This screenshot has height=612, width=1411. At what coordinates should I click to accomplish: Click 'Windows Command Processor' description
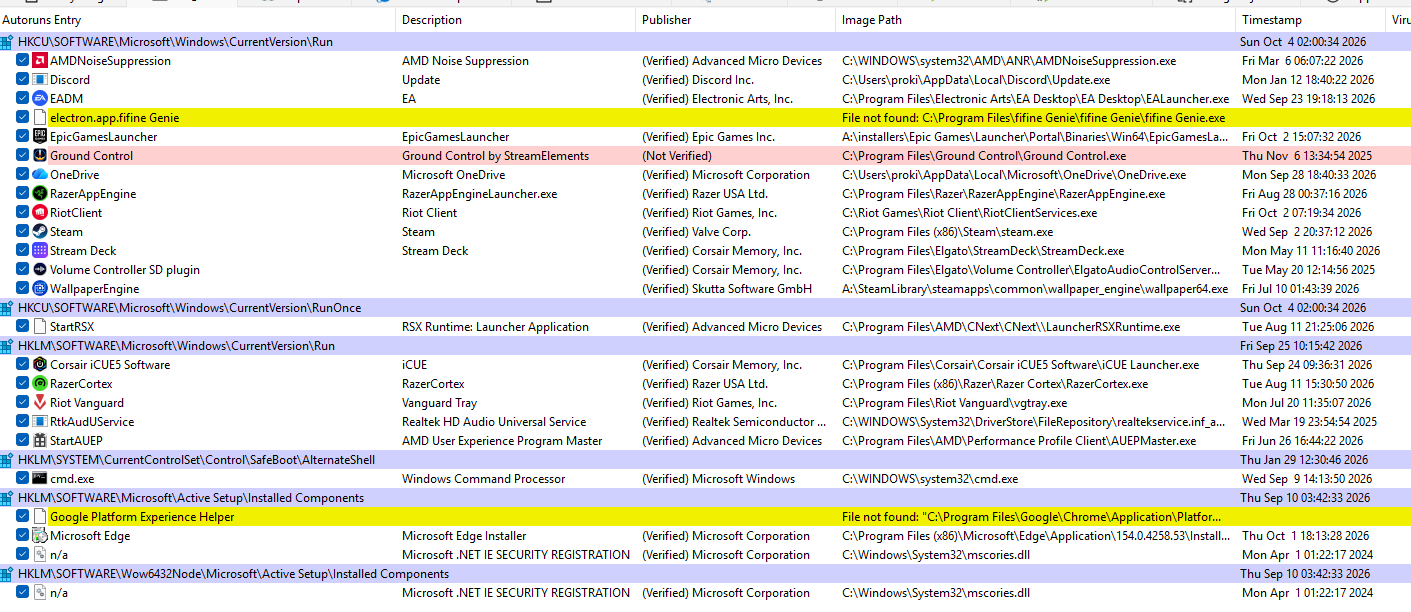[x=483, y=479]
